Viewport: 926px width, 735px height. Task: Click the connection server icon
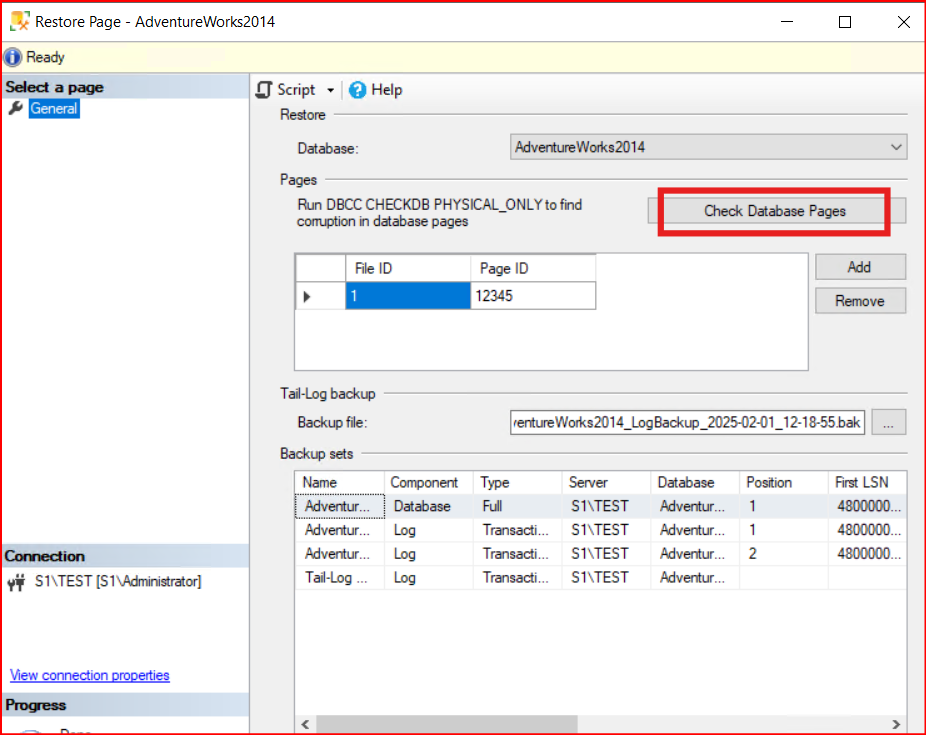point(16,582)
